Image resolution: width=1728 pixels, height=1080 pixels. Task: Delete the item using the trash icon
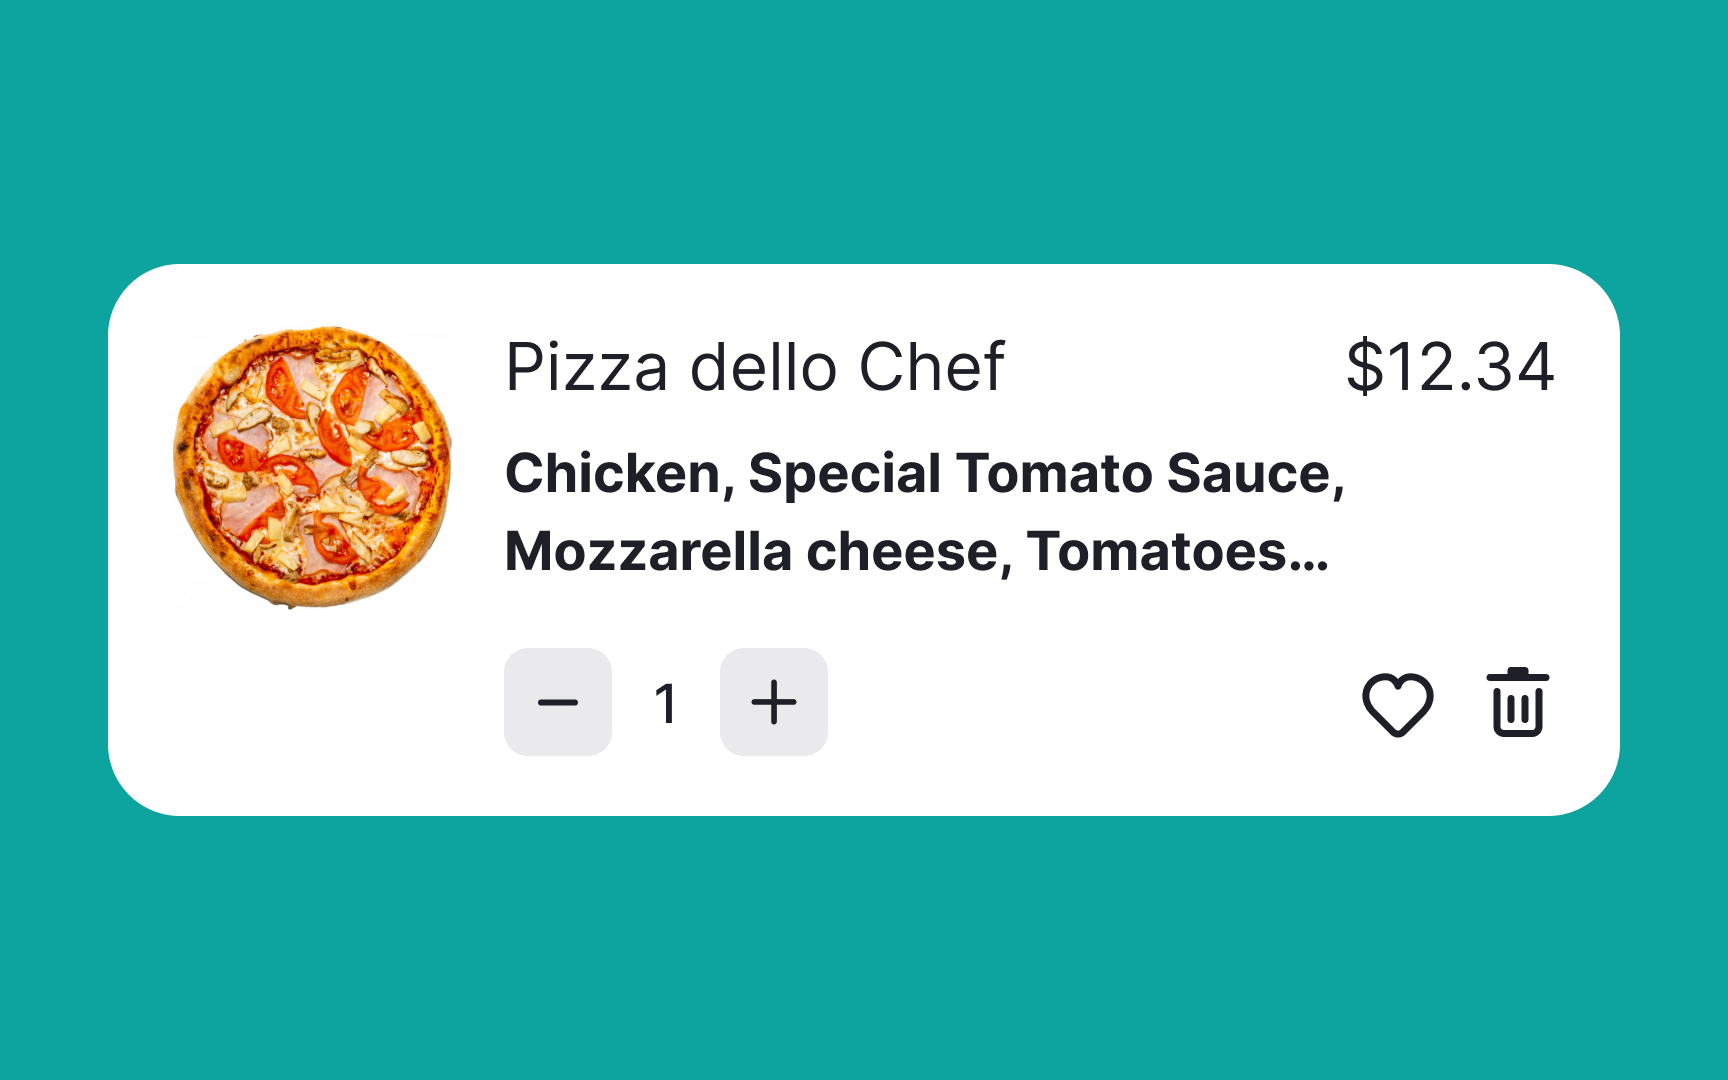1518,702
